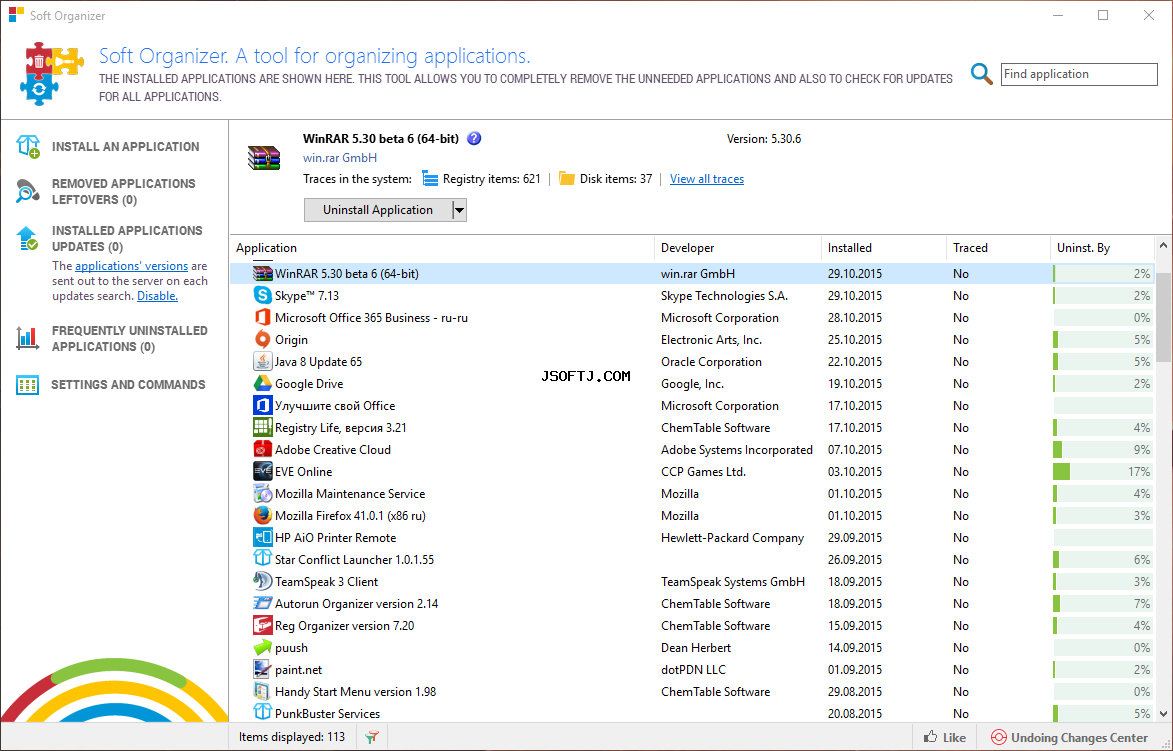Click the Java 8 Update 65 icon

tap(263, 361)
